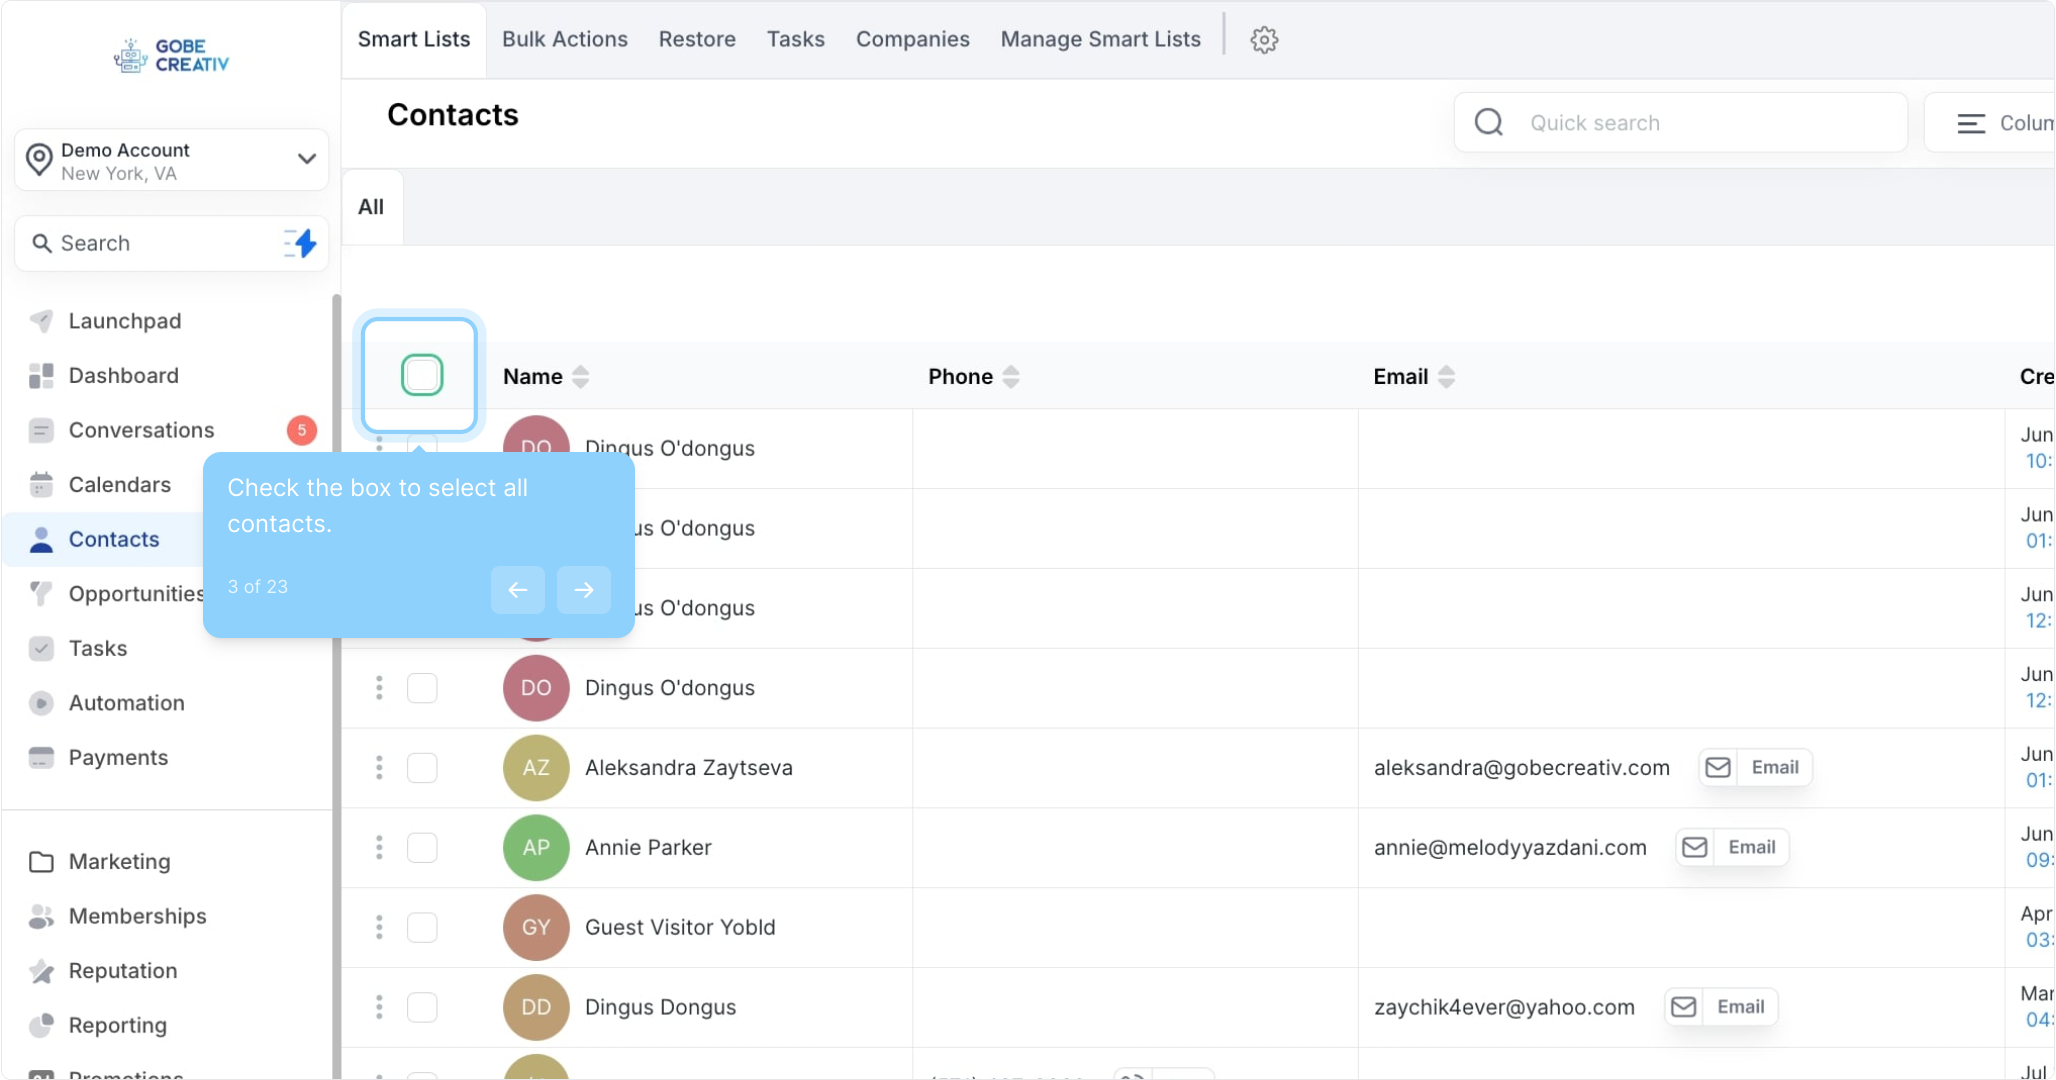
Task: Switch to the Bulk Actions tab
Action: [564, 39]
